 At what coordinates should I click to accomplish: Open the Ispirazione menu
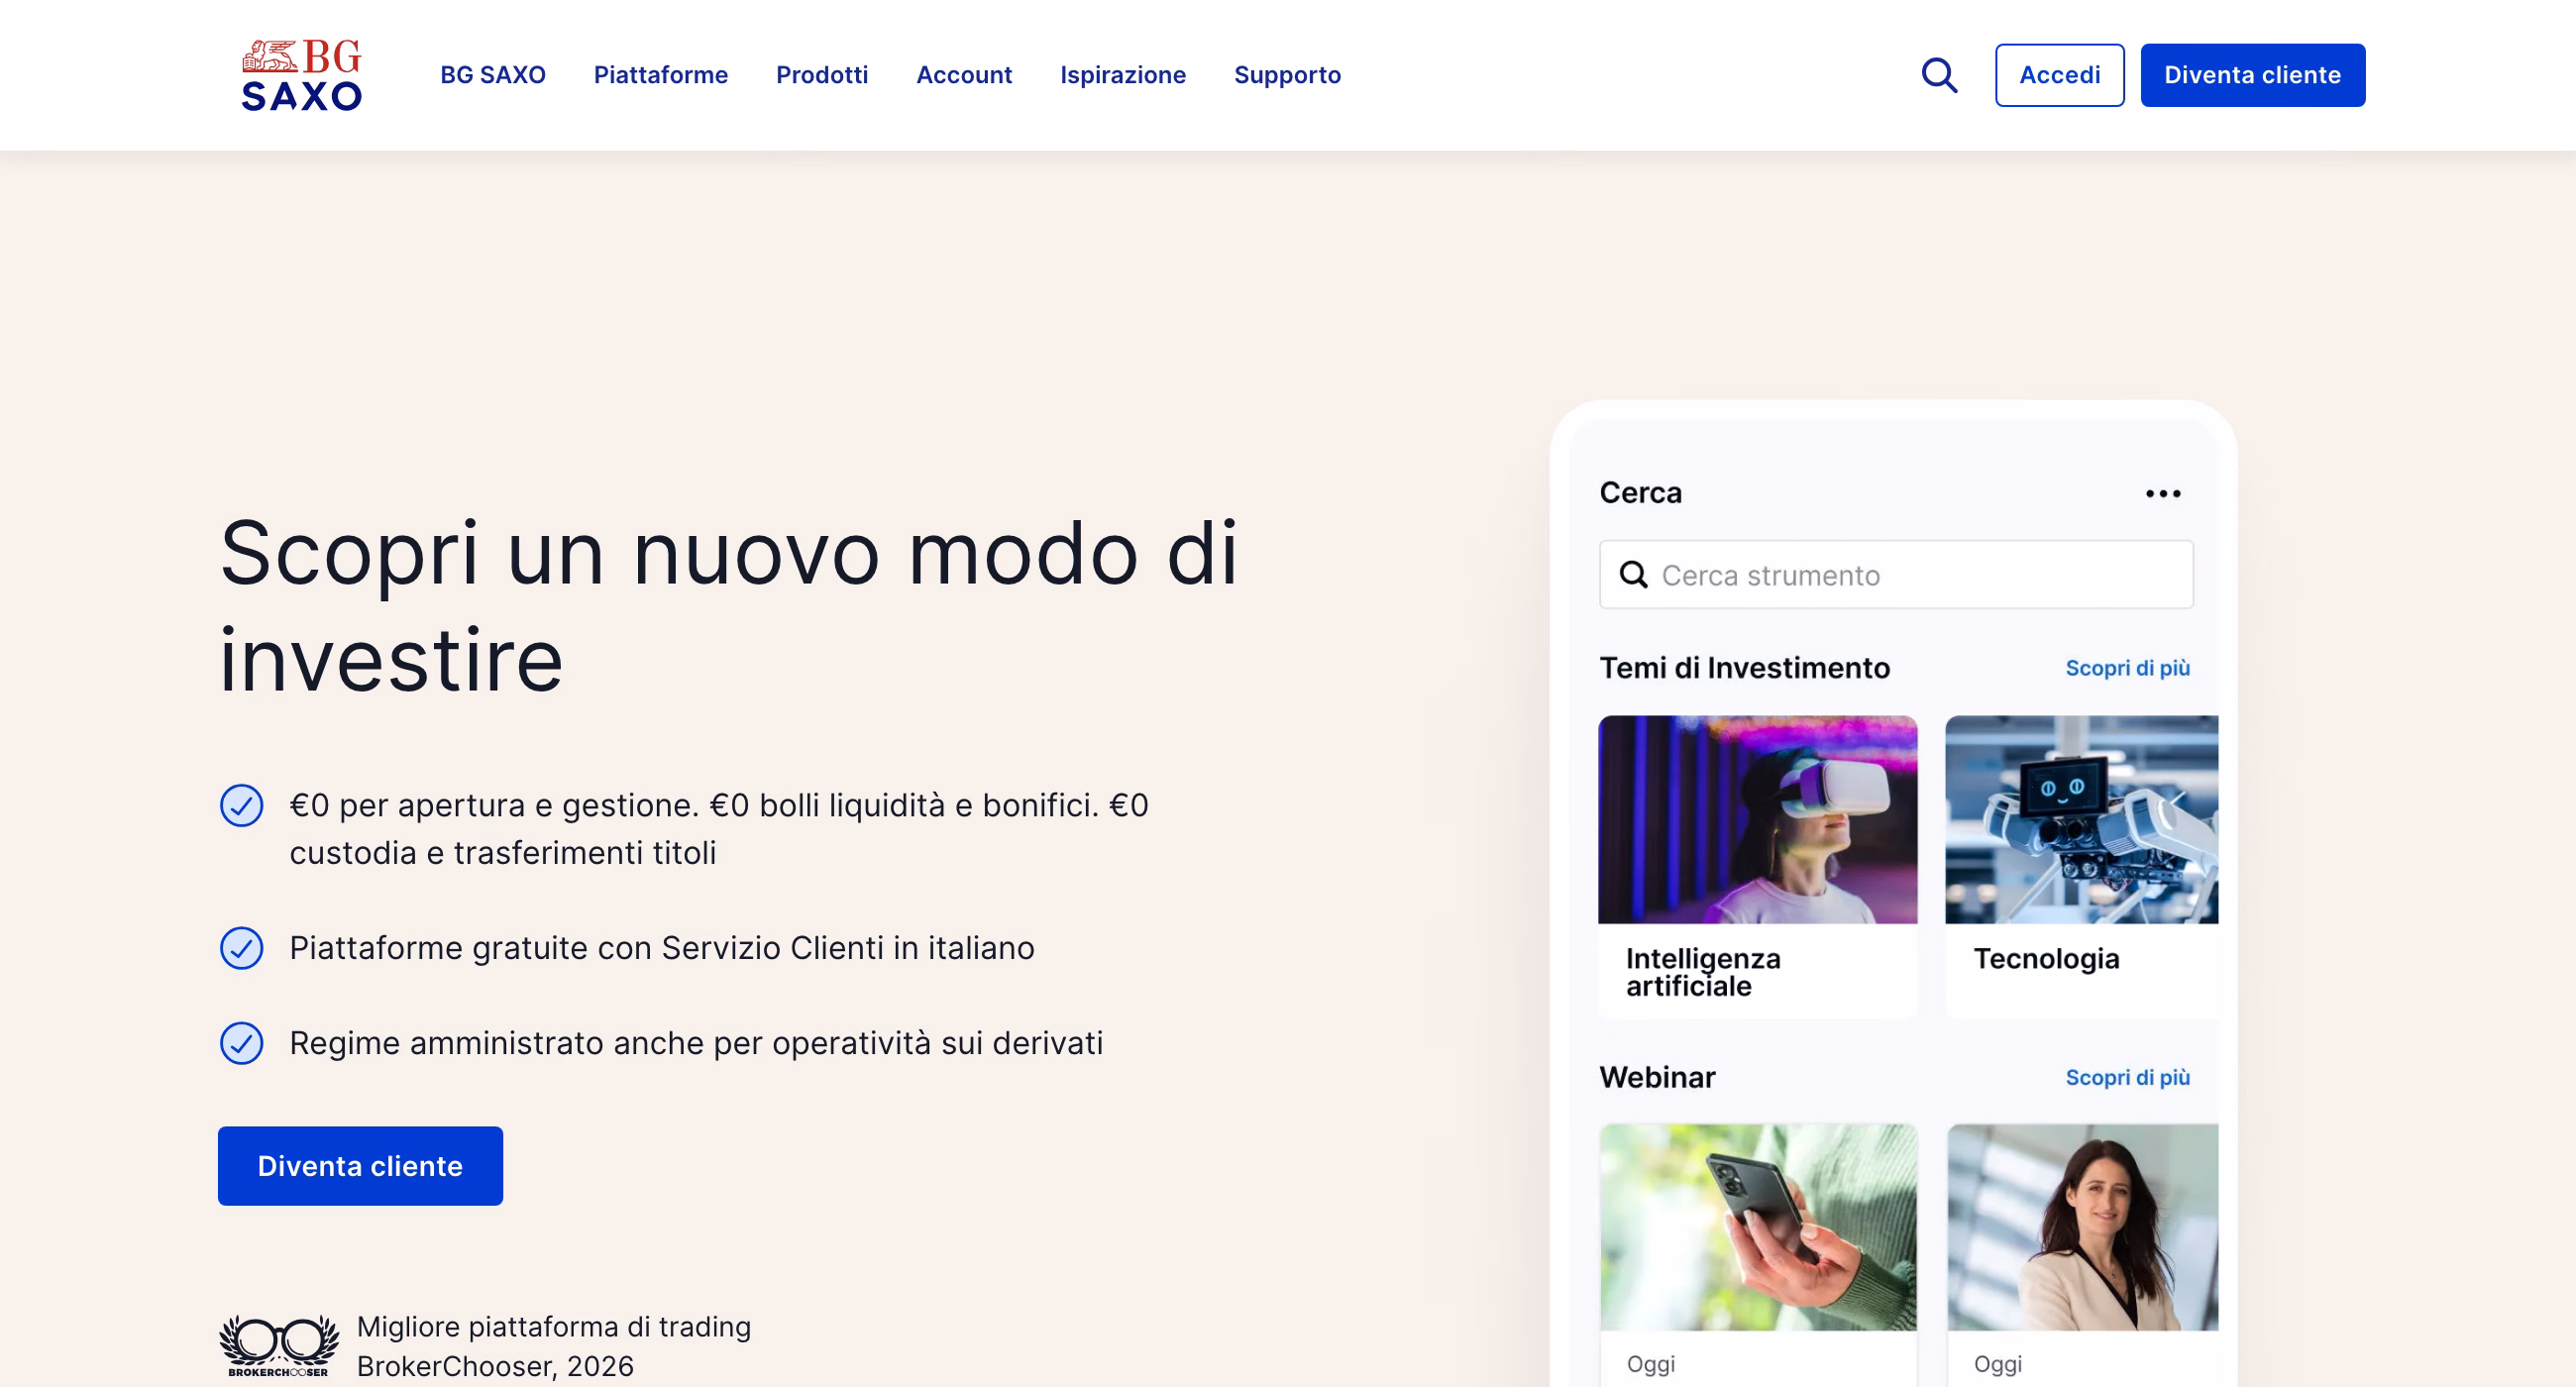click(1123, 75)
